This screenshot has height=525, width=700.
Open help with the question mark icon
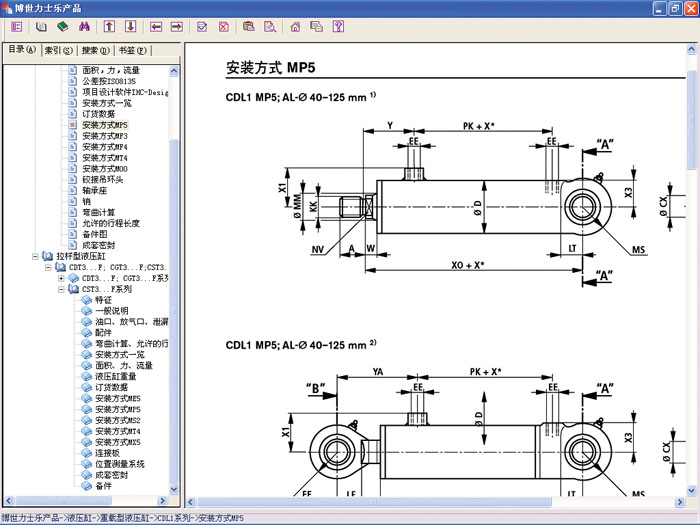click(338, 27)
